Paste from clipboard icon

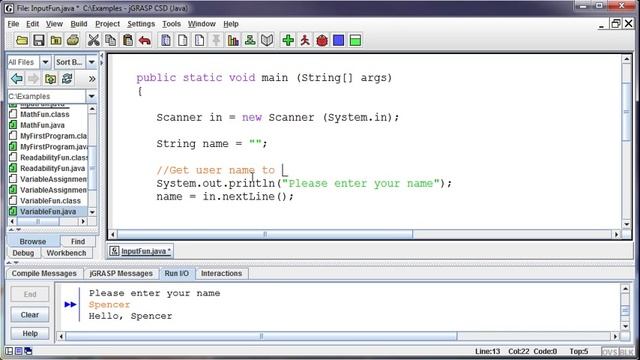(x=128, y=40)
